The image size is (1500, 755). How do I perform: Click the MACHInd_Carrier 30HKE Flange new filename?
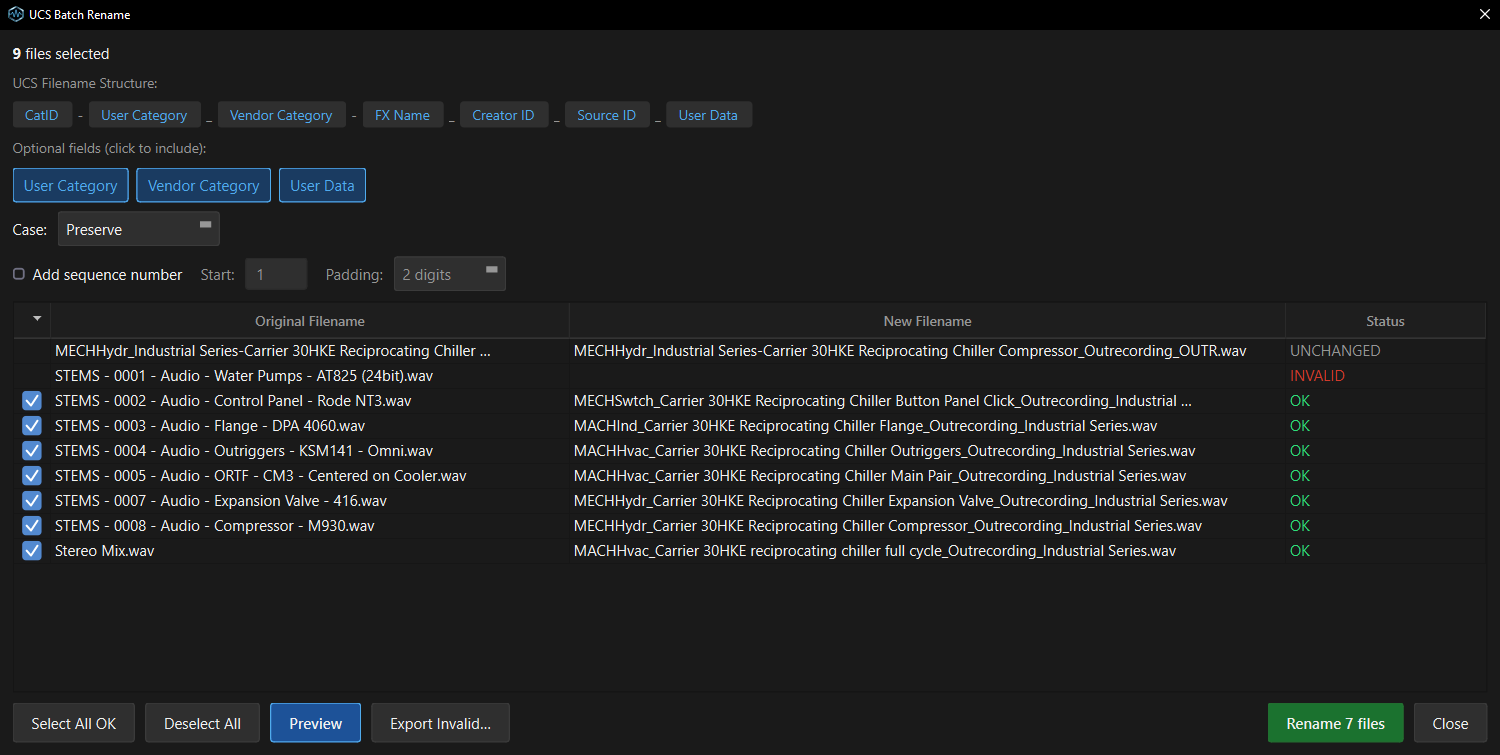865,426
